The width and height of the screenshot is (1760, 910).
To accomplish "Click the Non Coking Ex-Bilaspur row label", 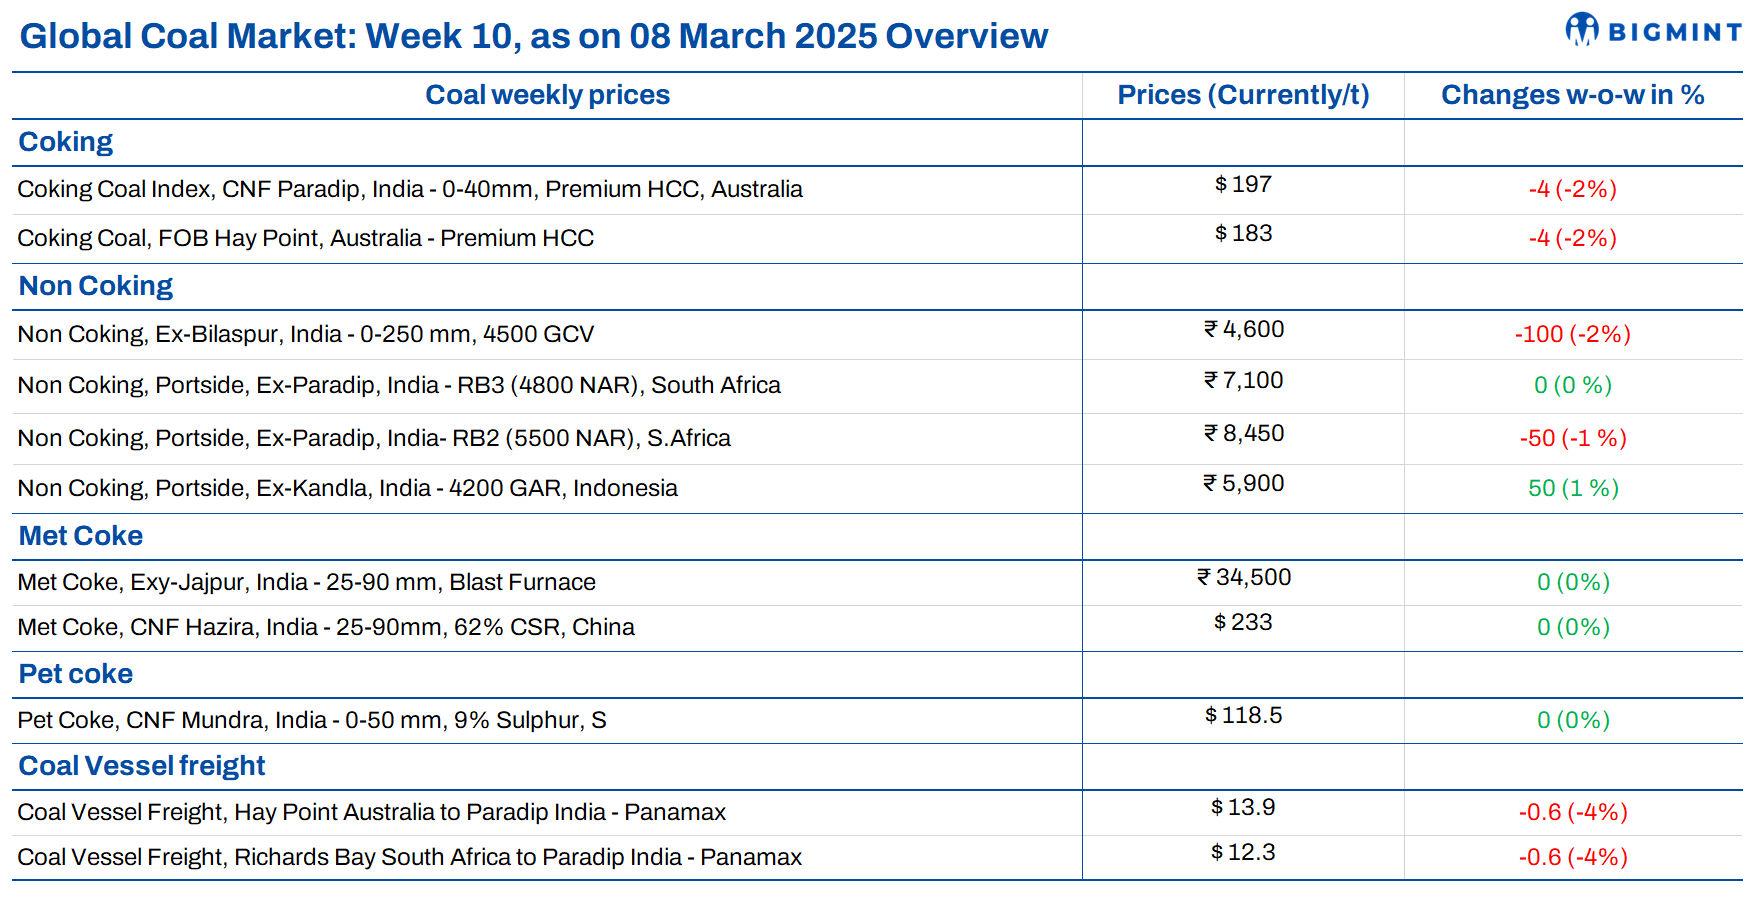I will [306, 334].
